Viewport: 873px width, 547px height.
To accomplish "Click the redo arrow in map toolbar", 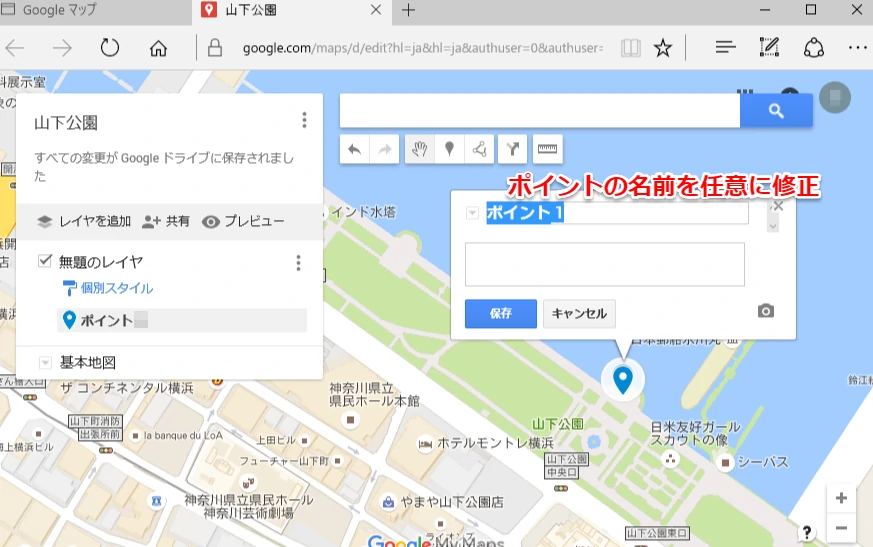I will tap(385, 149).
